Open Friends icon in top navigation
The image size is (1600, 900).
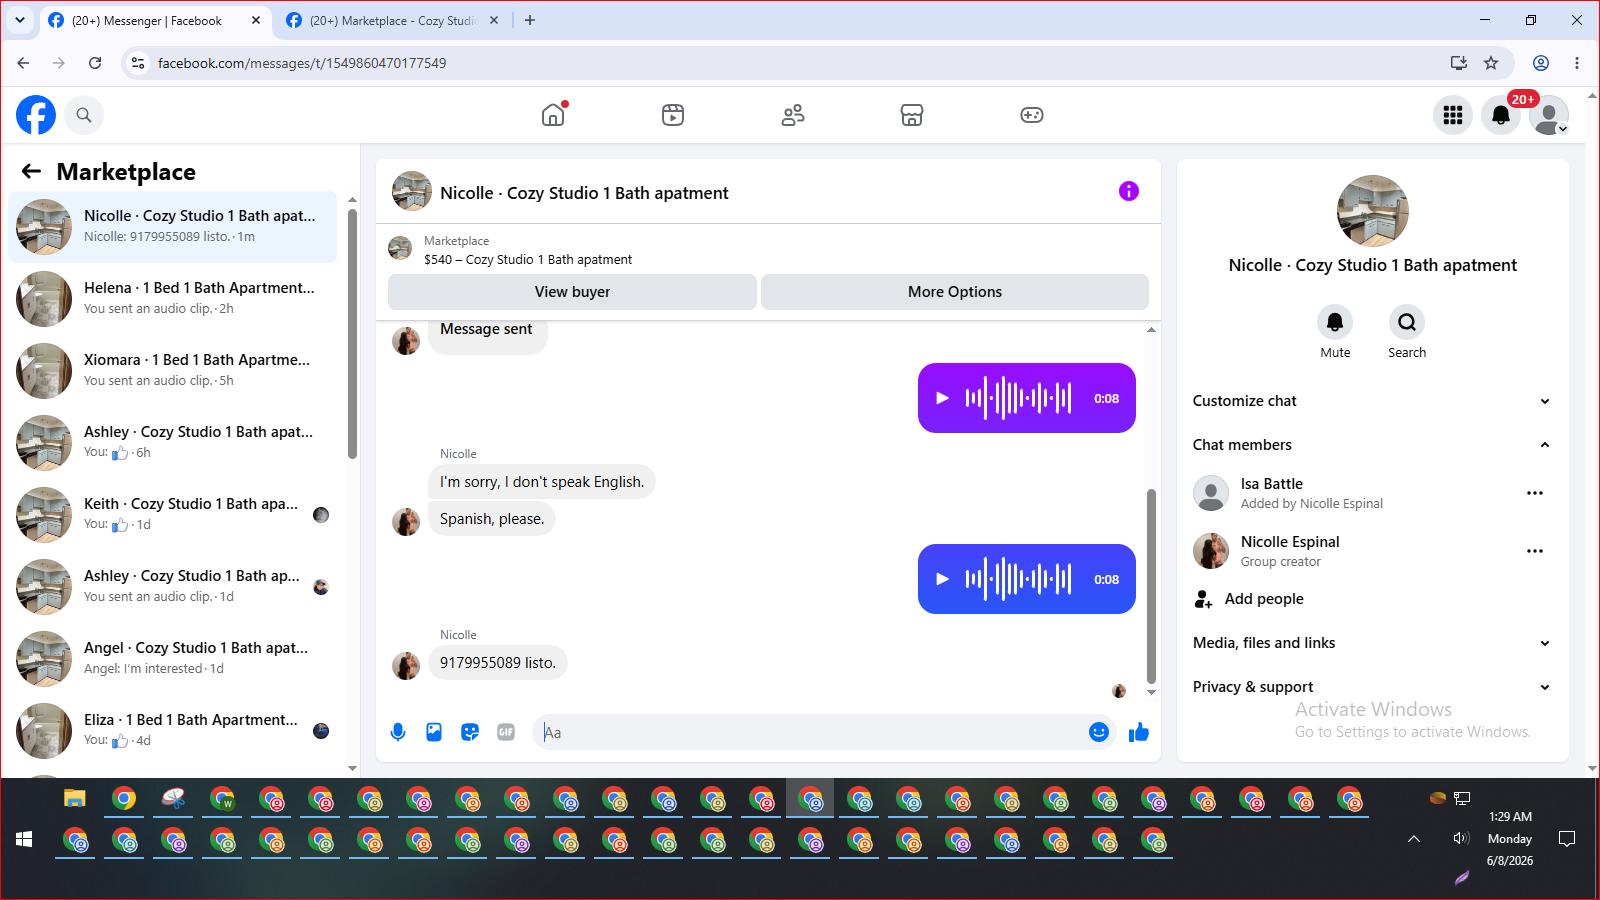(793, 115)
